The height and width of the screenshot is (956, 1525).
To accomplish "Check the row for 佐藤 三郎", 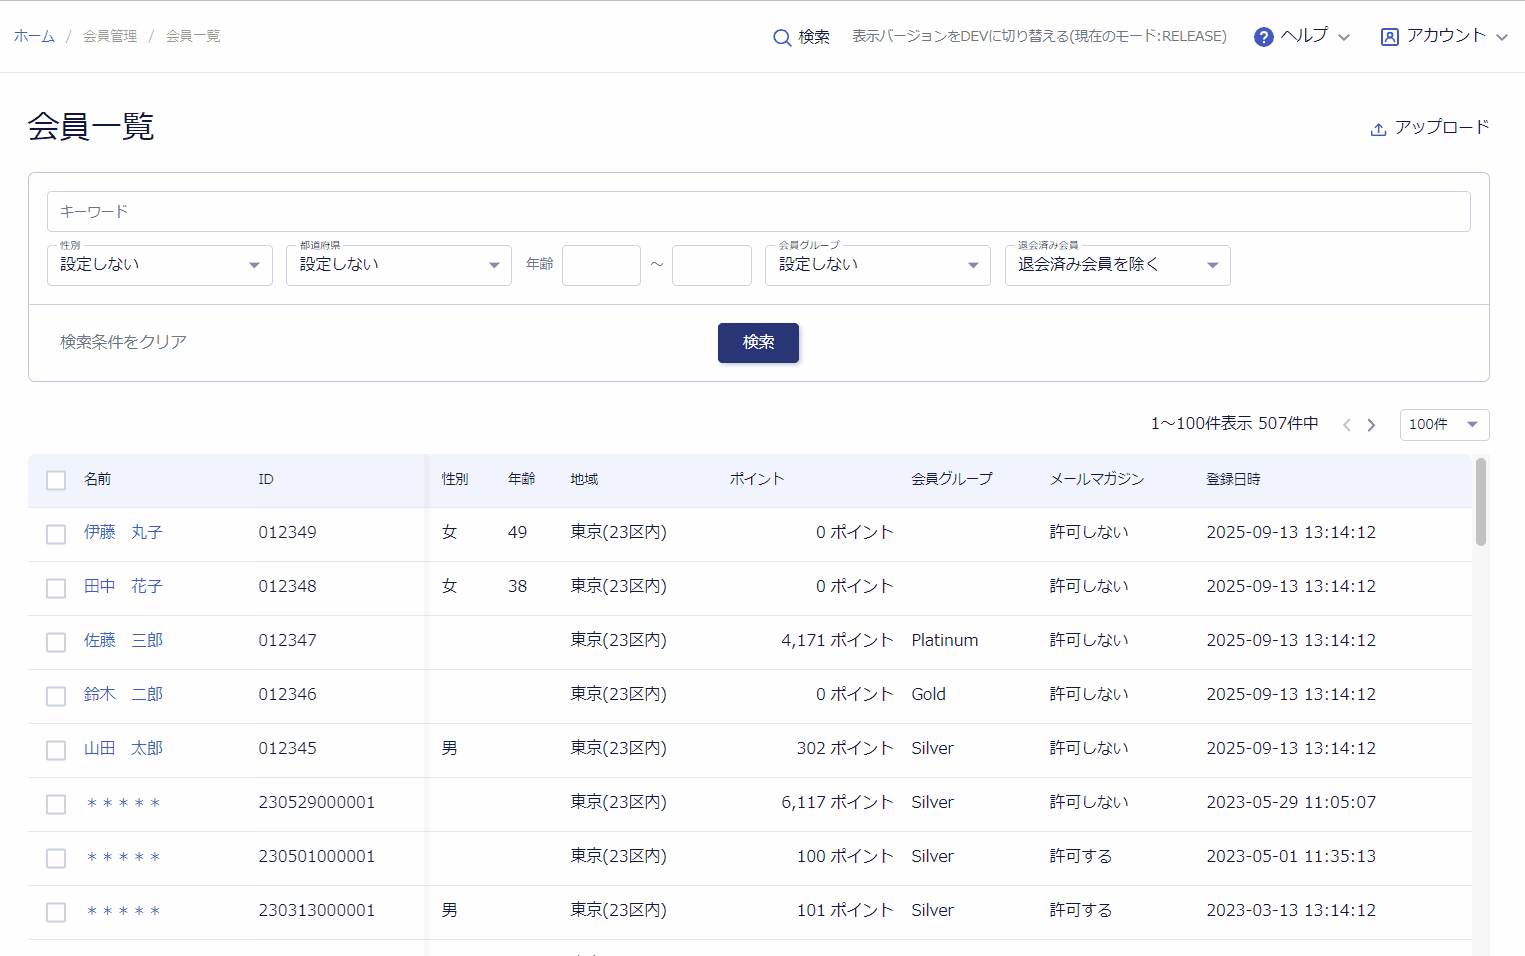I will 56,642.
